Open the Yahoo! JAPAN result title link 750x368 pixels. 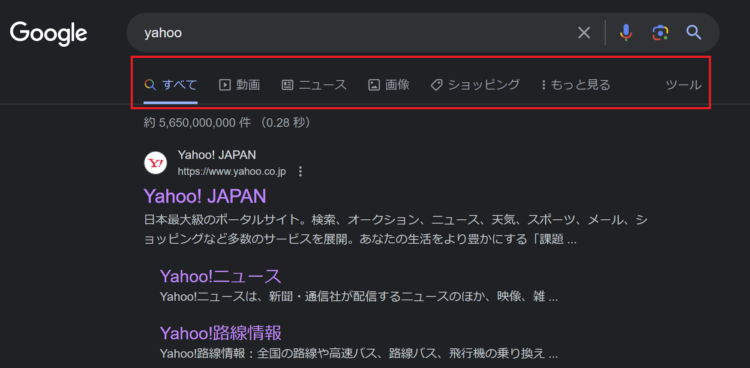coord(205,196)
